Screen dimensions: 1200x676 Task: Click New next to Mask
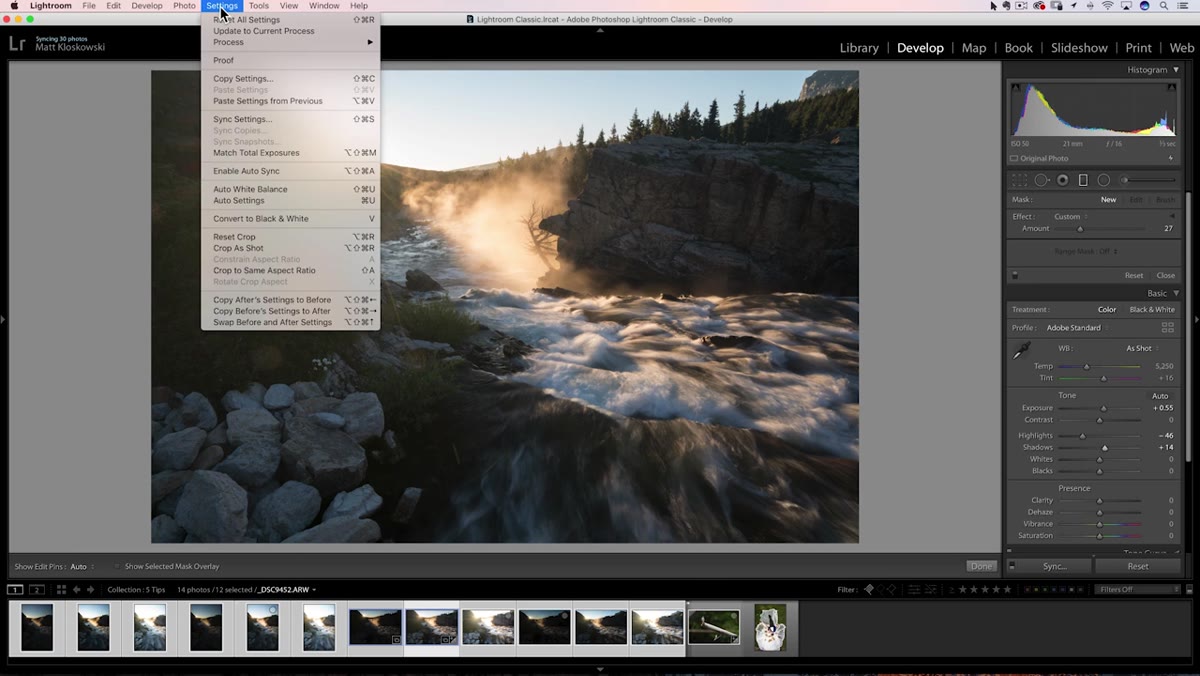point(1108,200)
